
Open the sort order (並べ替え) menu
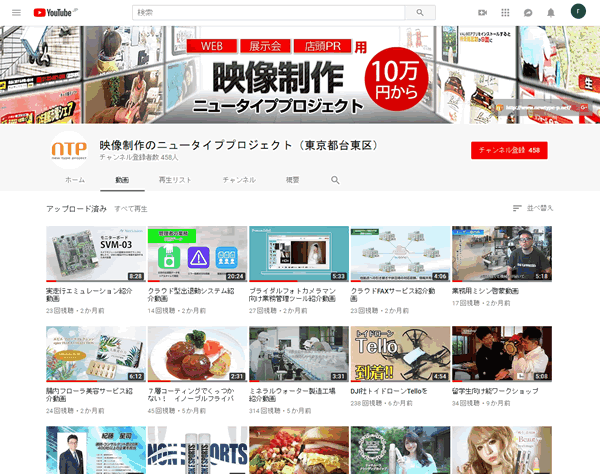[x=533, y=208]
